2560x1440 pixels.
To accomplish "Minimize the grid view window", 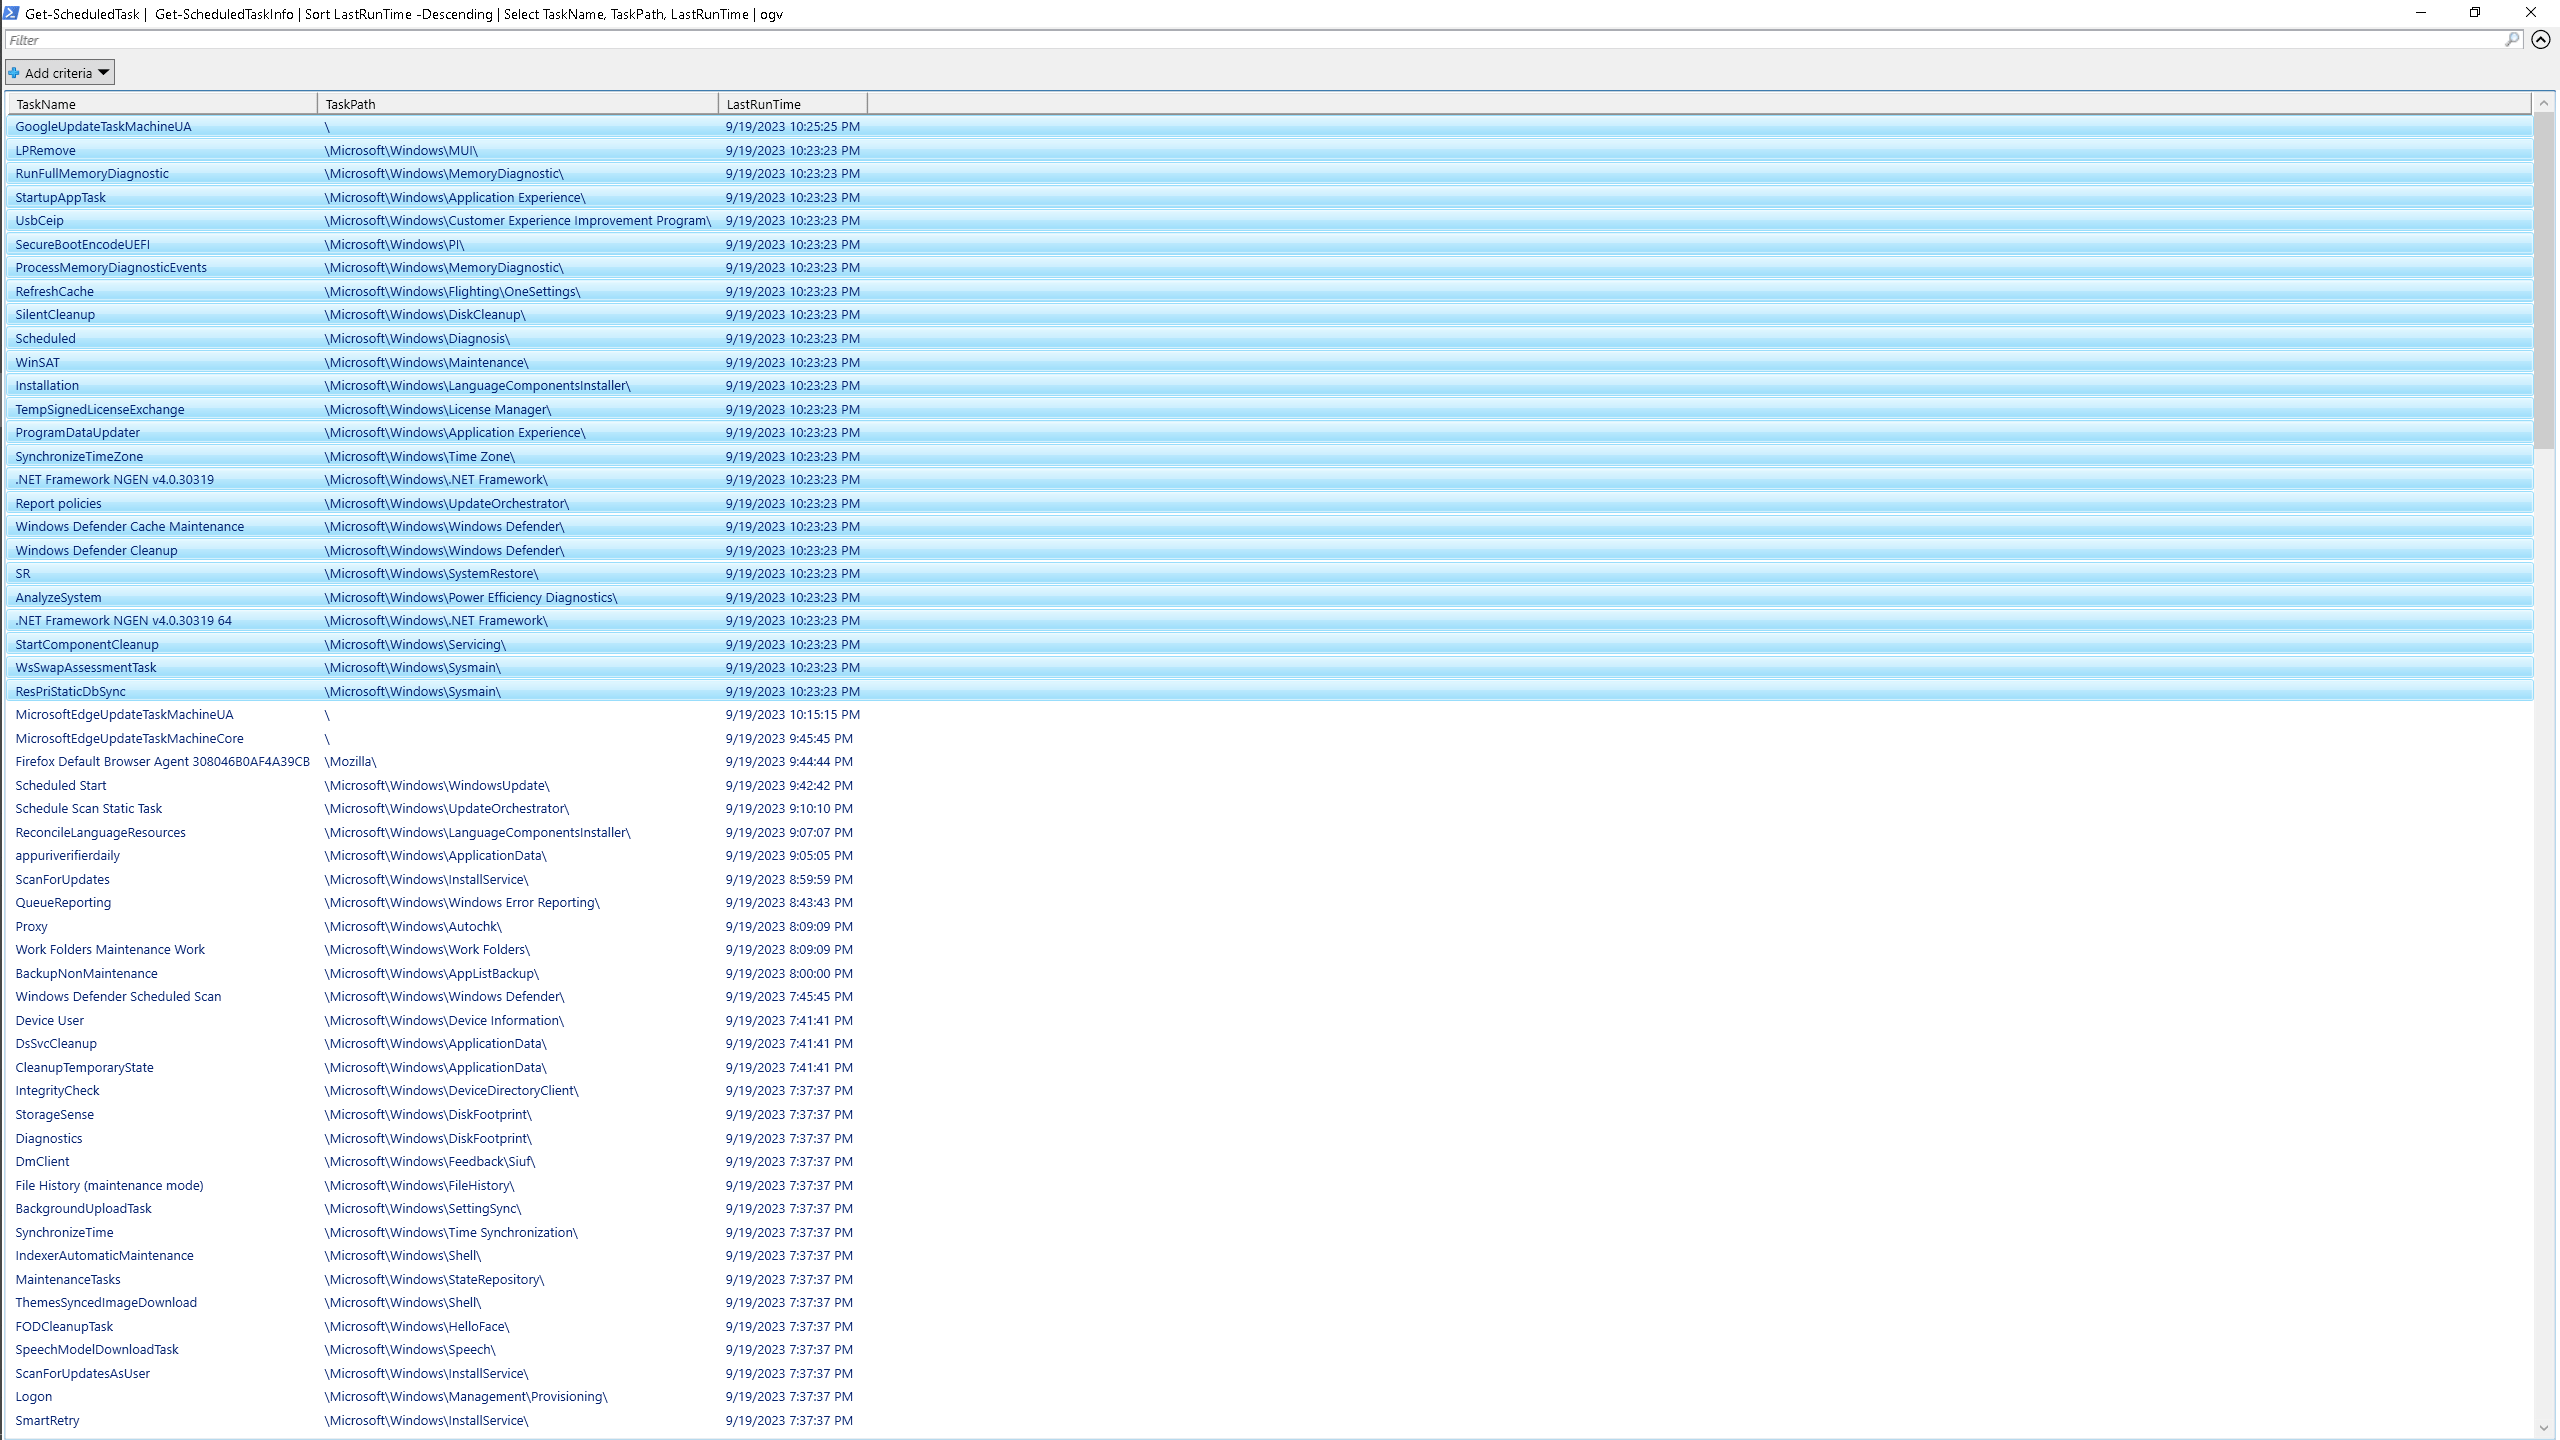I will click(2421, 13).
